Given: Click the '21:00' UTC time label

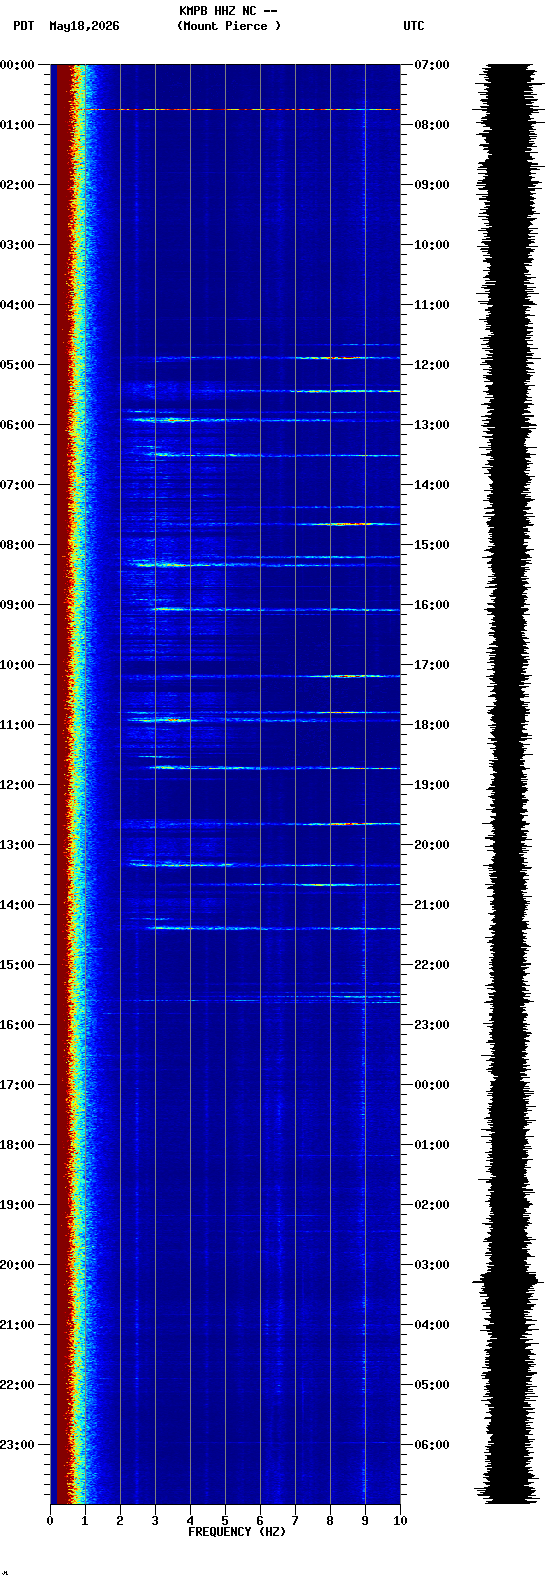Looking at the screenshot, I should 432,905.
